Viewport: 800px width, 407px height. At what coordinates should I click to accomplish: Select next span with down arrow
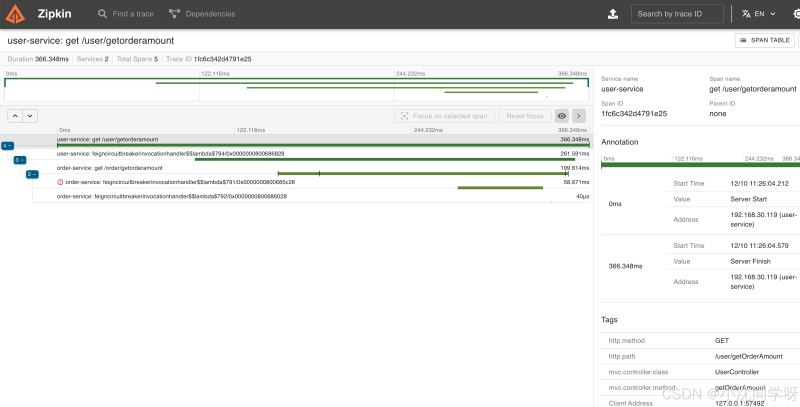[x=30, y=116]
